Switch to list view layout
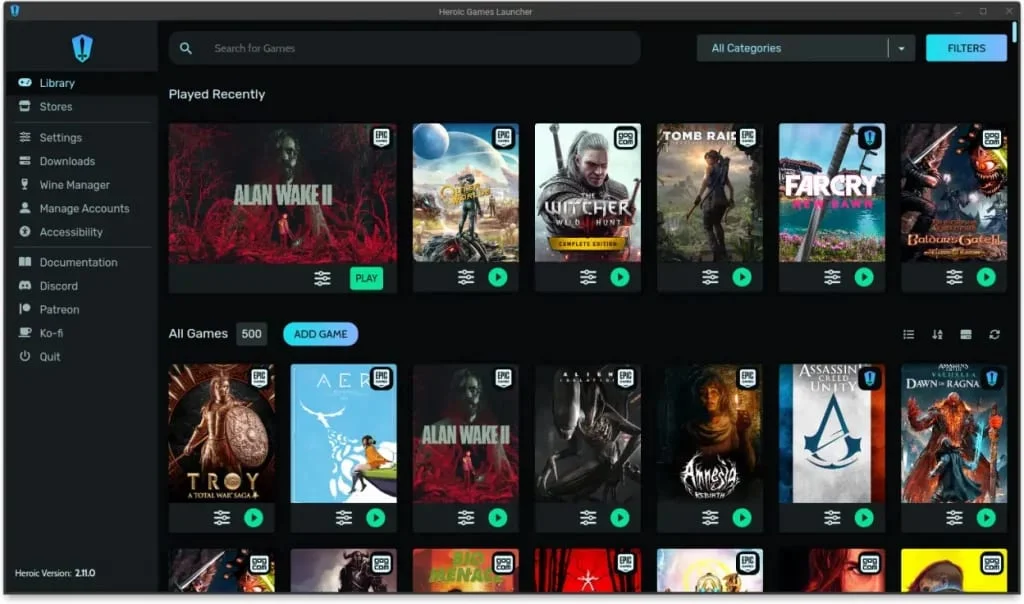Viewport: 1024px width, 604px height. coord(908,334)
